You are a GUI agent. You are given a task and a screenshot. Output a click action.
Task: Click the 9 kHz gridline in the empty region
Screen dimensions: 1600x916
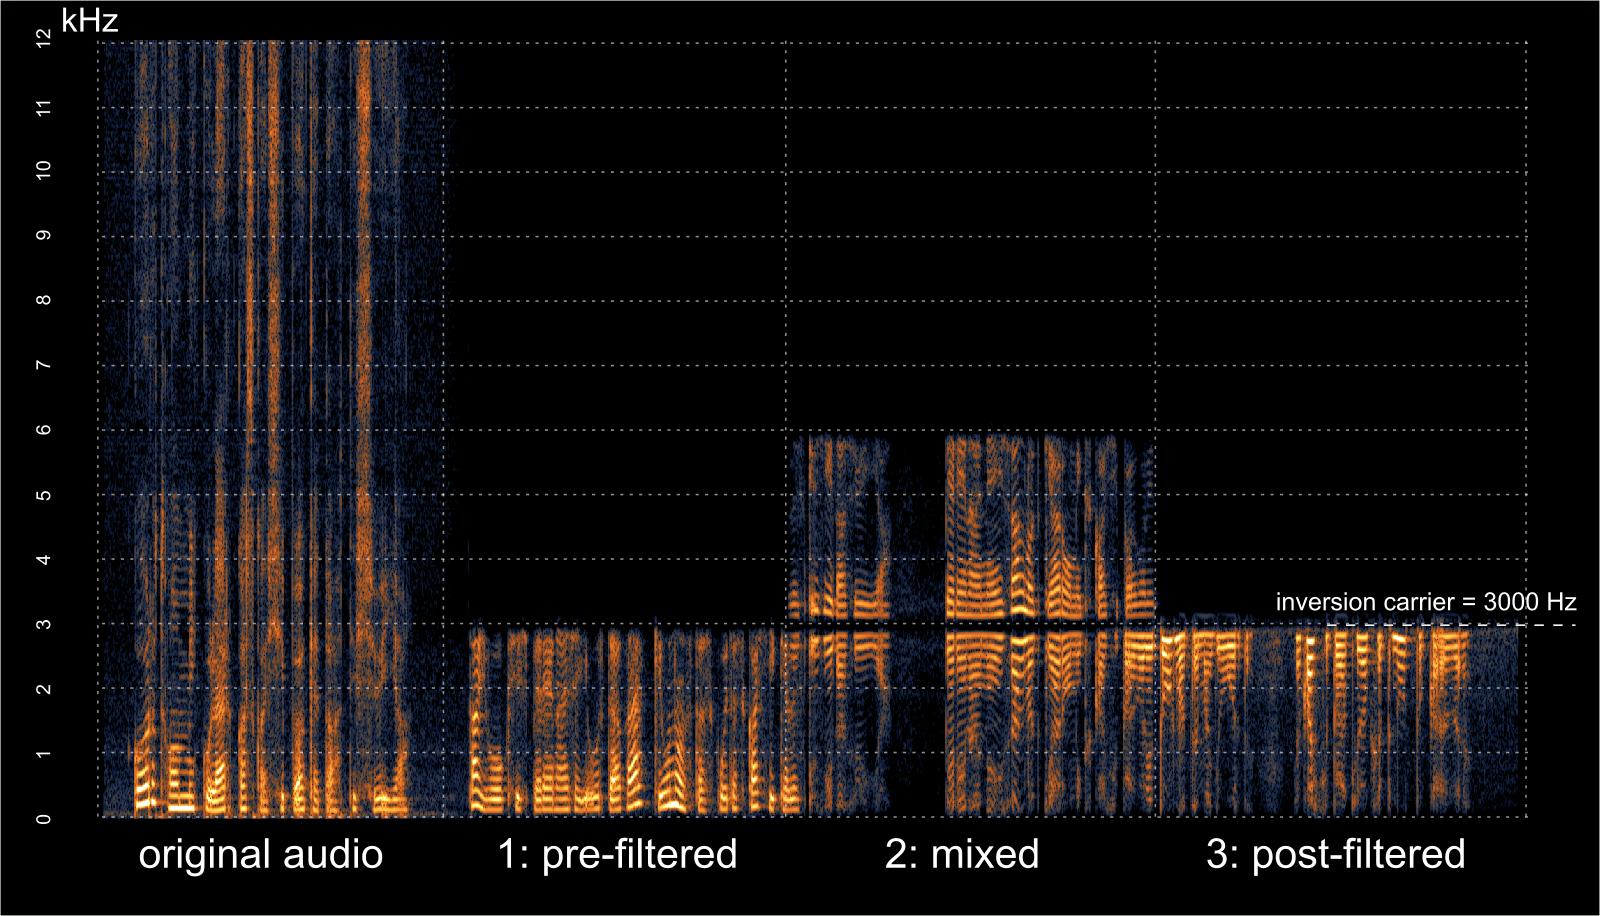point(900,237)
